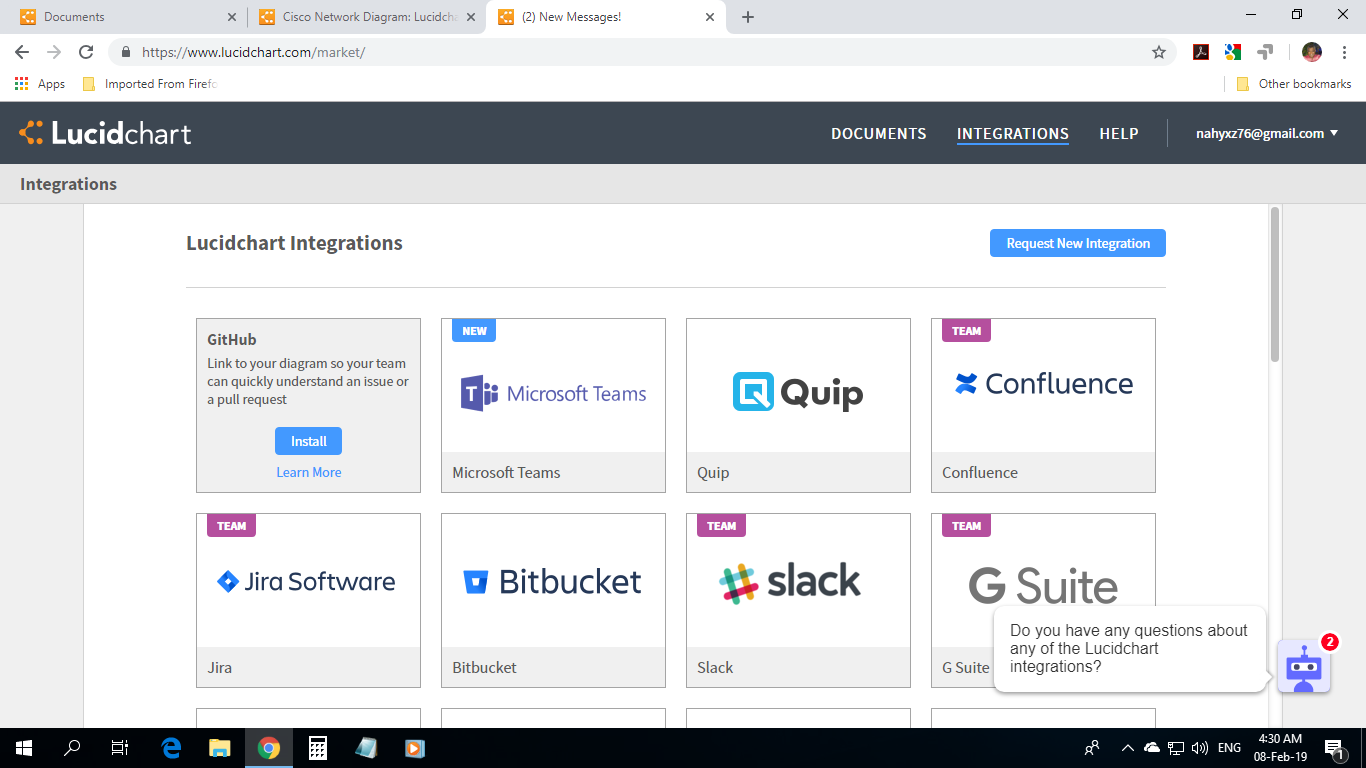Click the ENG language indicator
The image size is (1366, 768).
(1230, 748)
